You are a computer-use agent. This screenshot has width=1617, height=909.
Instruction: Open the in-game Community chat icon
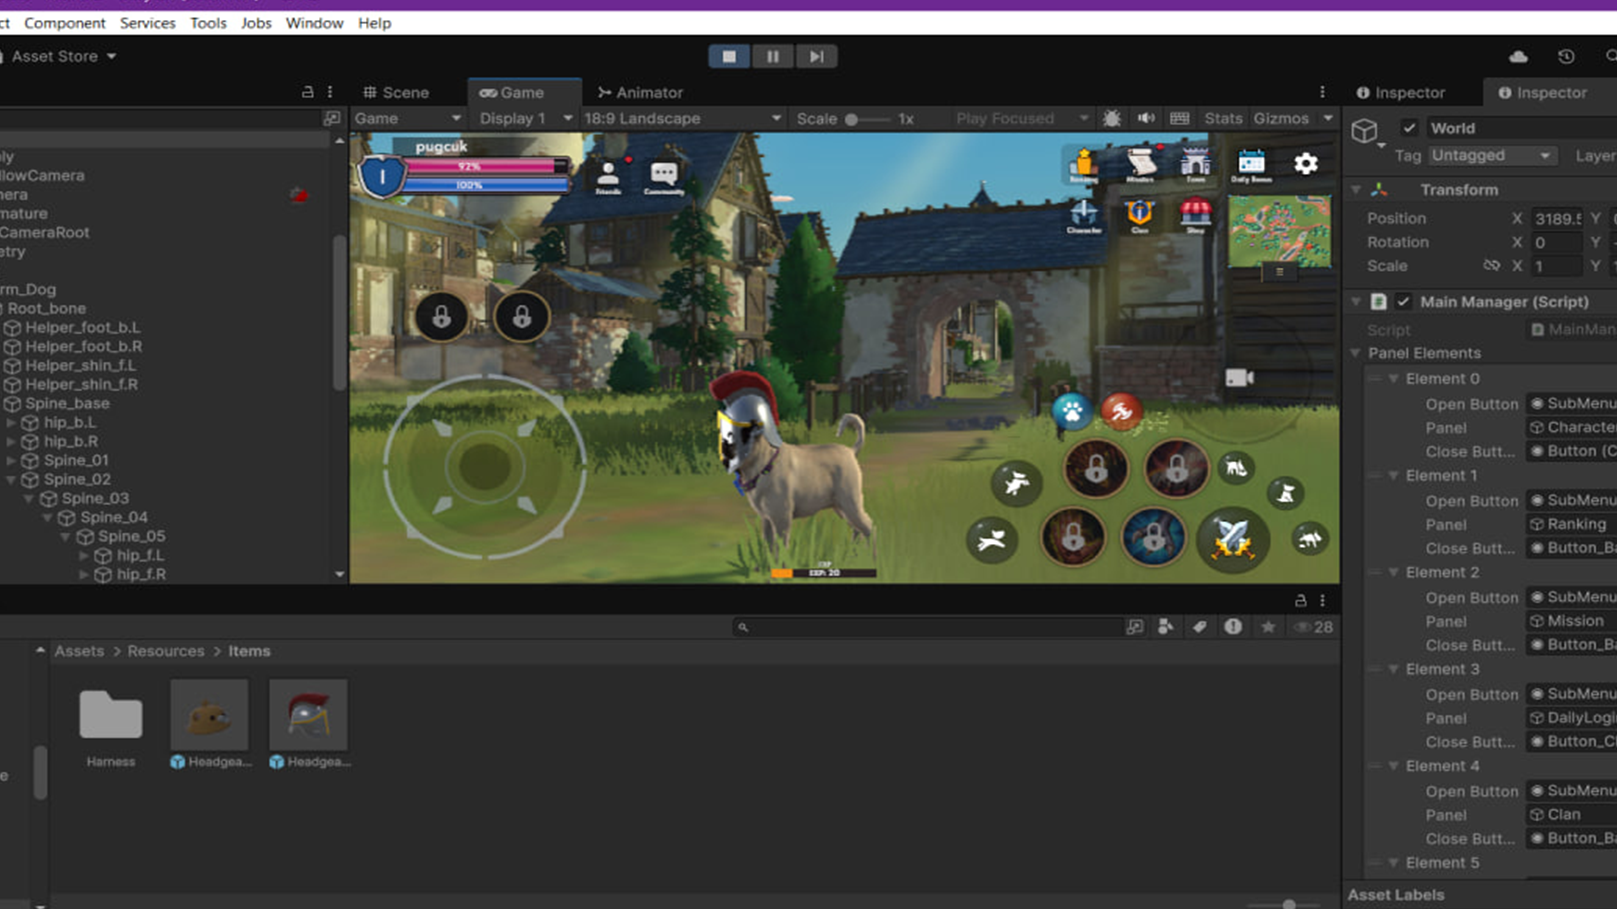[x=664, y=178]
